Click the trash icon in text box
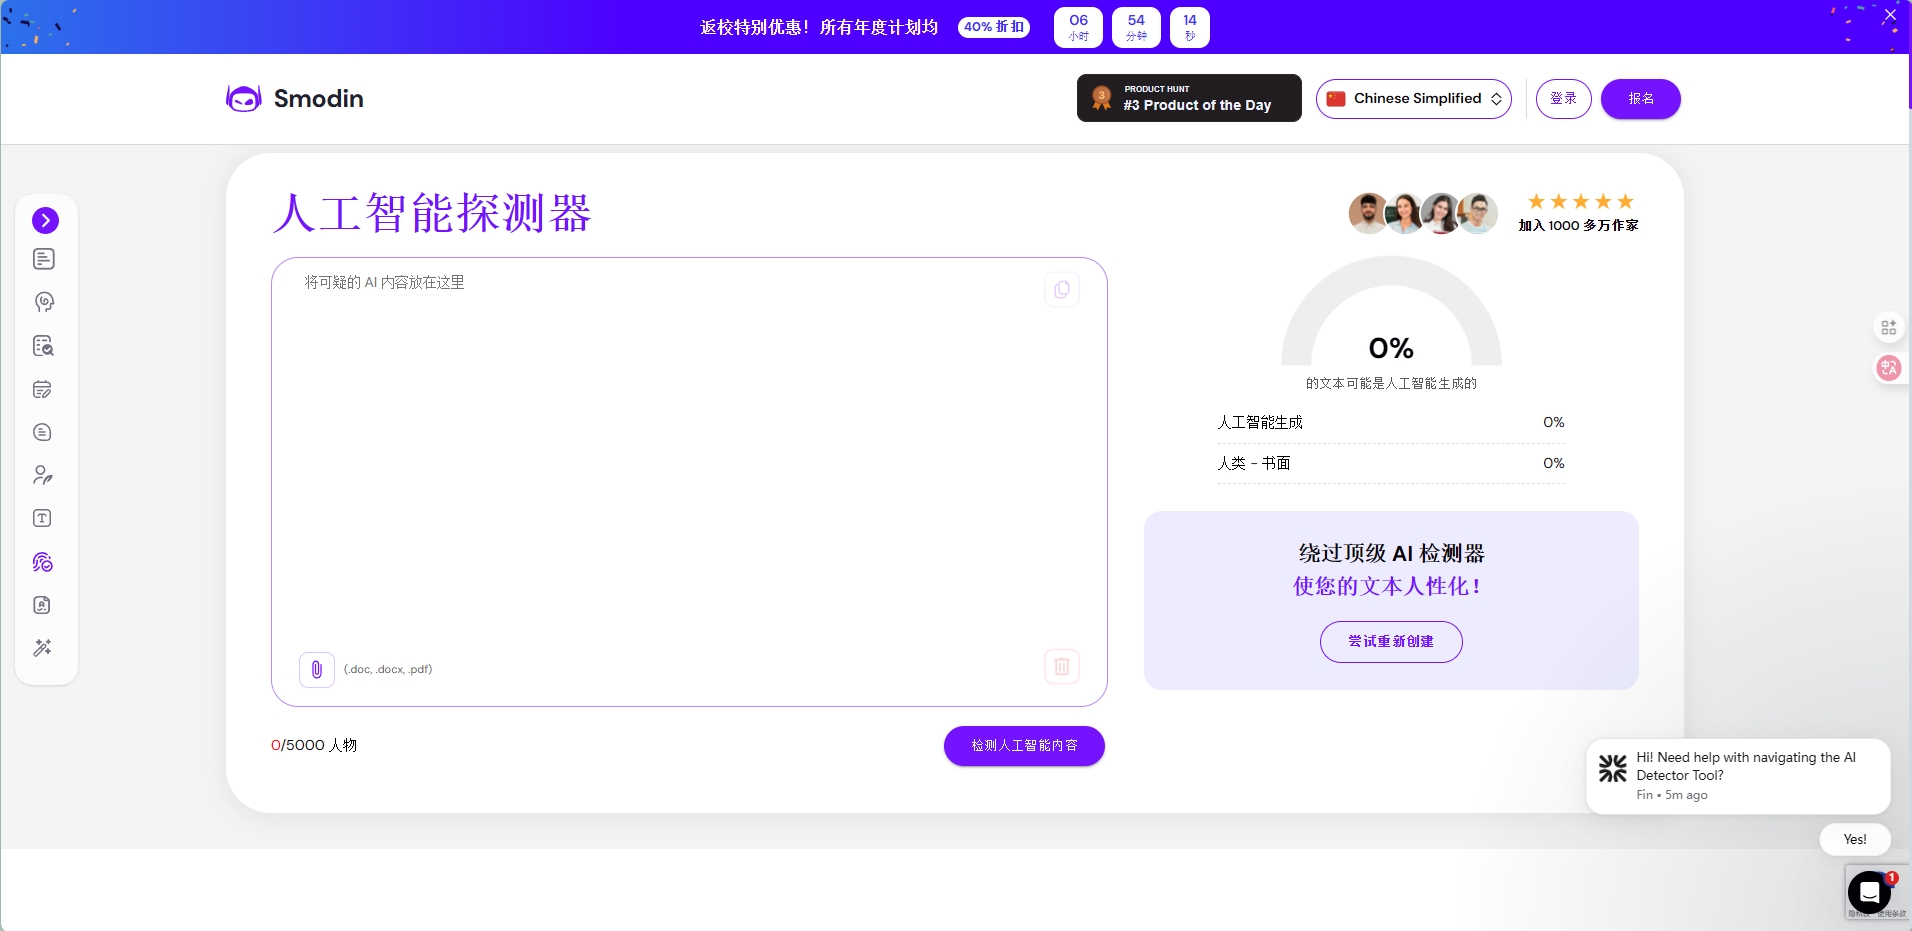1912x931 pixels. point(1061,666)
